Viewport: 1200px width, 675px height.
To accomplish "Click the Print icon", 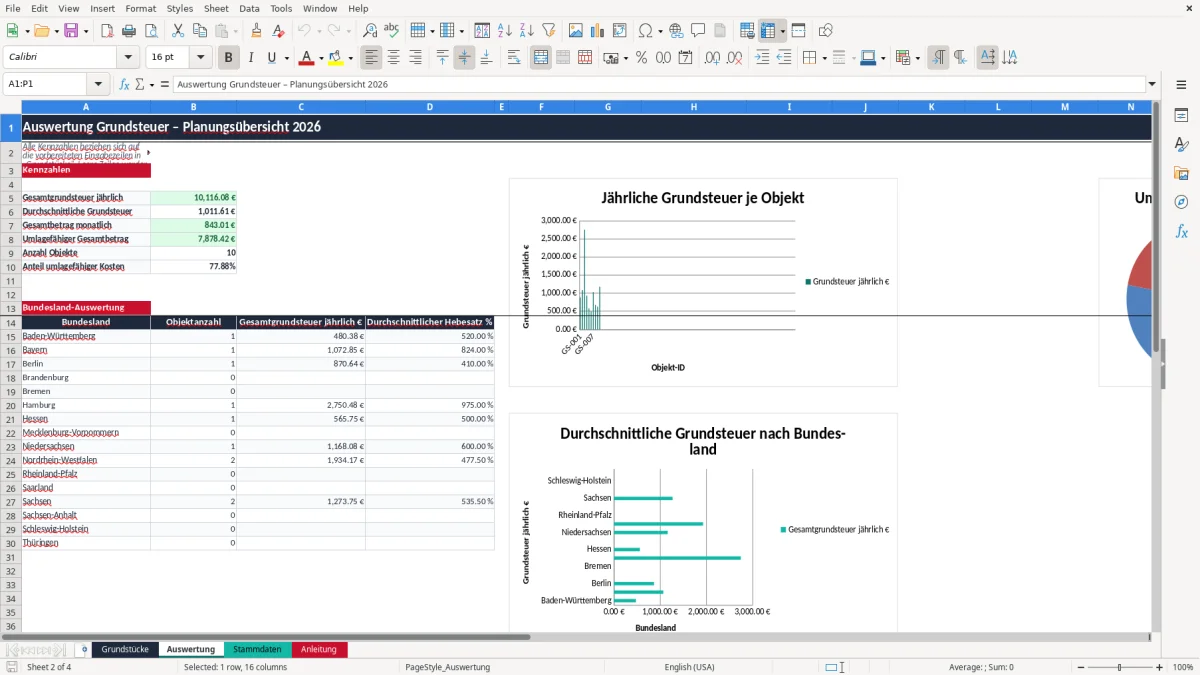I will (129, 31).
